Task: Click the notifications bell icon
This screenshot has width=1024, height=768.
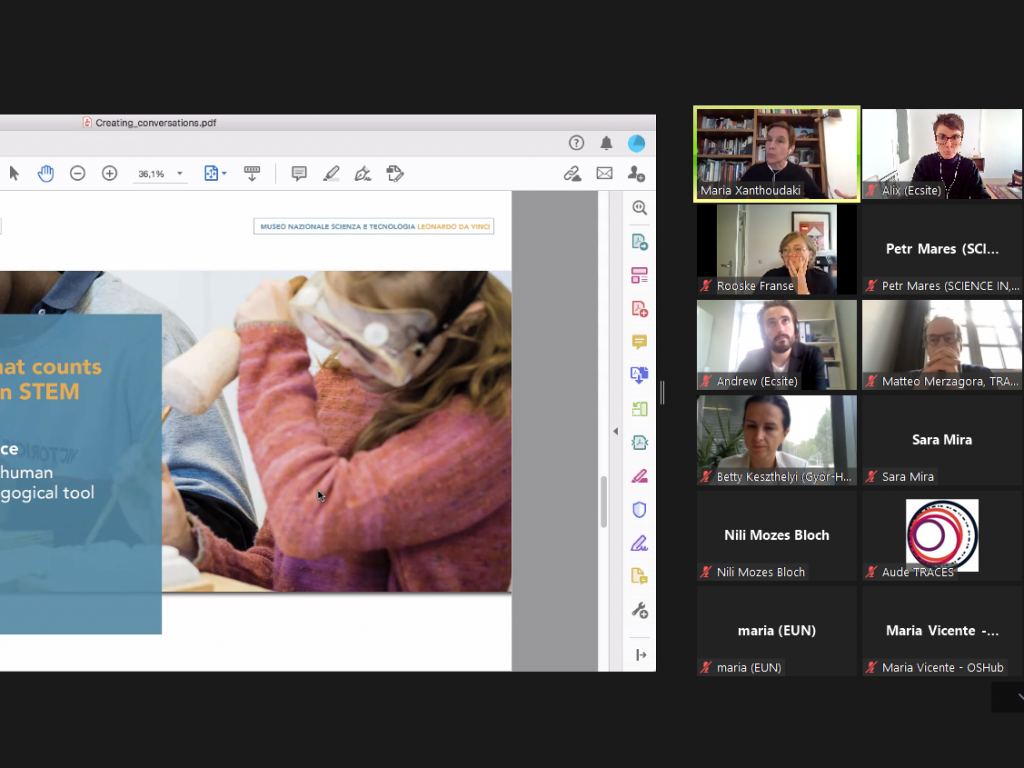Action: (x=606, y=143)
